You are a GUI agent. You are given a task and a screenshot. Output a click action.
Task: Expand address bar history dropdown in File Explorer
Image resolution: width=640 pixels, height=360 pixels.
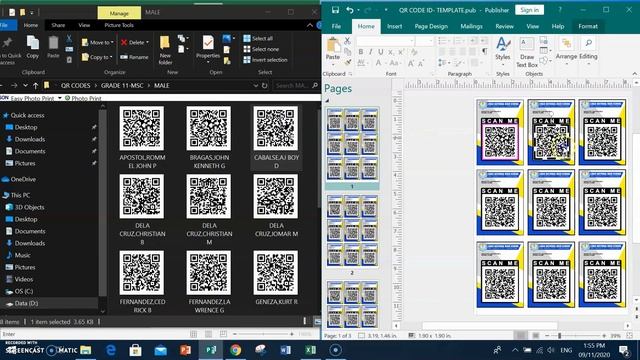pyautogui.click(x=256, y=86)
